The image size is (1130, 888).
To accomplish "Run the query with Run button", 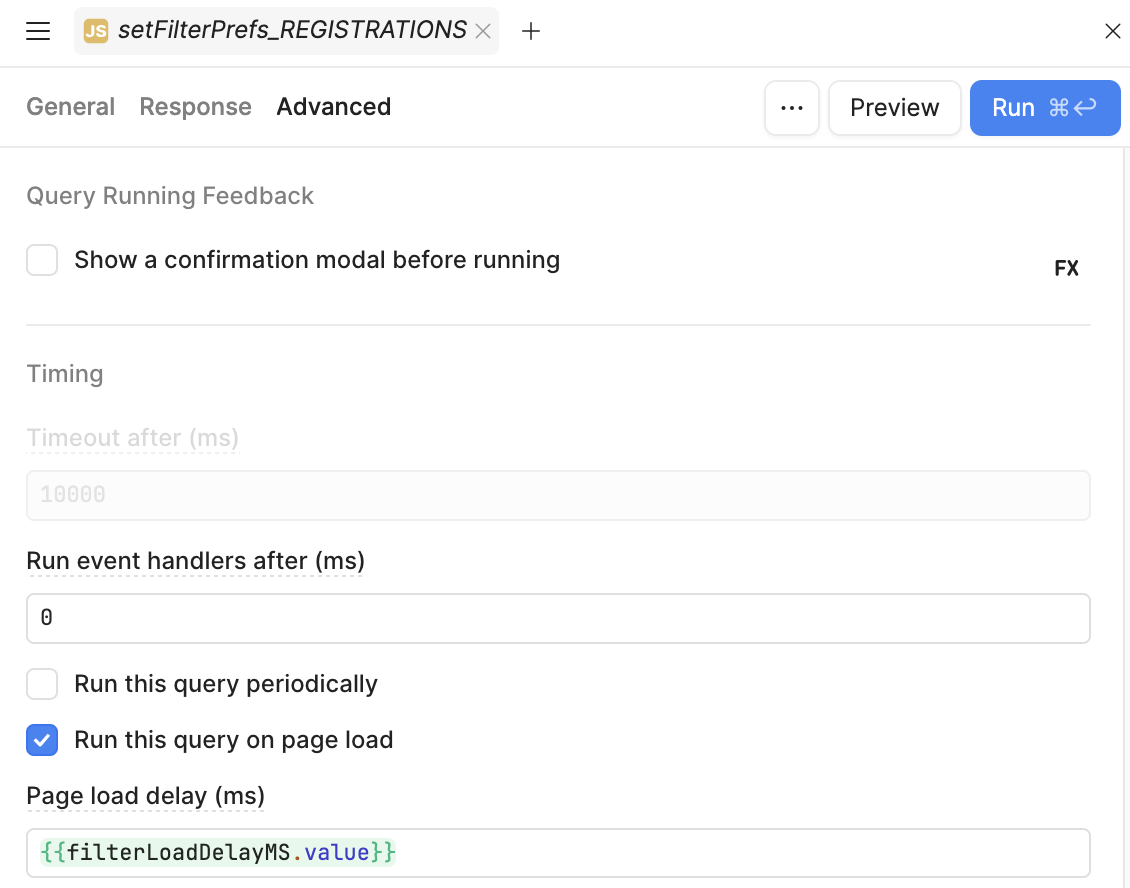I will pos(1044,108).
